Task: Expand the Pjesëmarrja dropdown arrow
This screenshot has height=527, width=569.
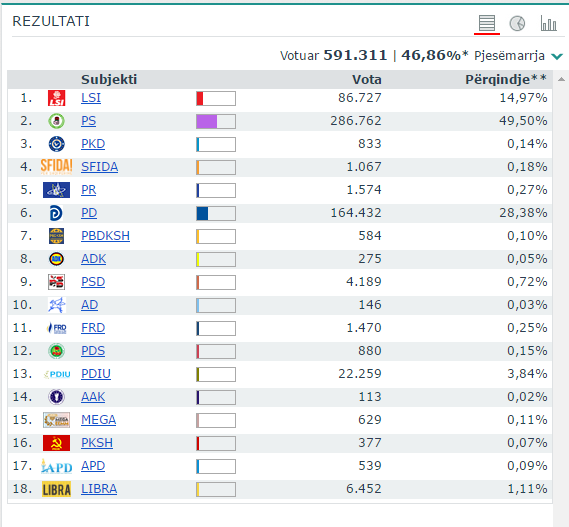Action: (557, 56)
